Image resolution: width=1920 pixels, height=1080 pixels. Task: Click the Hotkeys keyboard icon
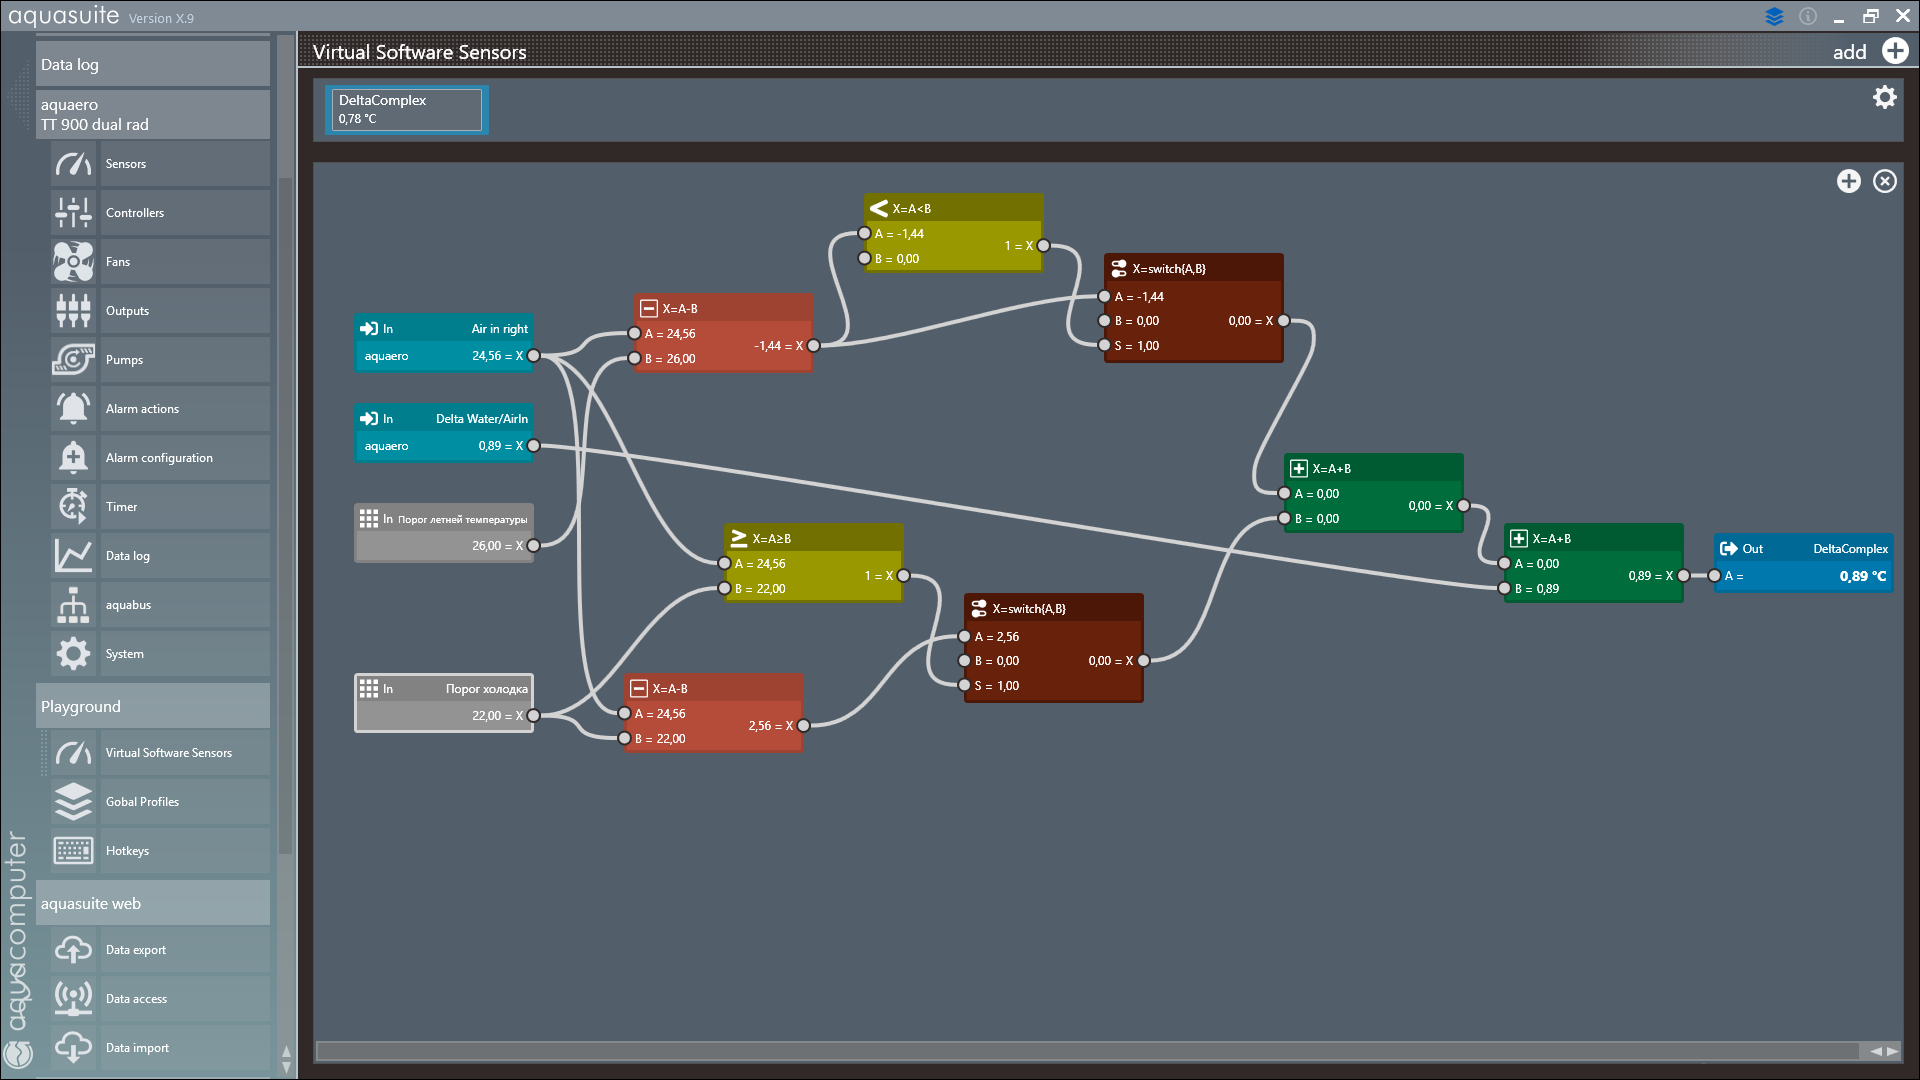point(73,851)
